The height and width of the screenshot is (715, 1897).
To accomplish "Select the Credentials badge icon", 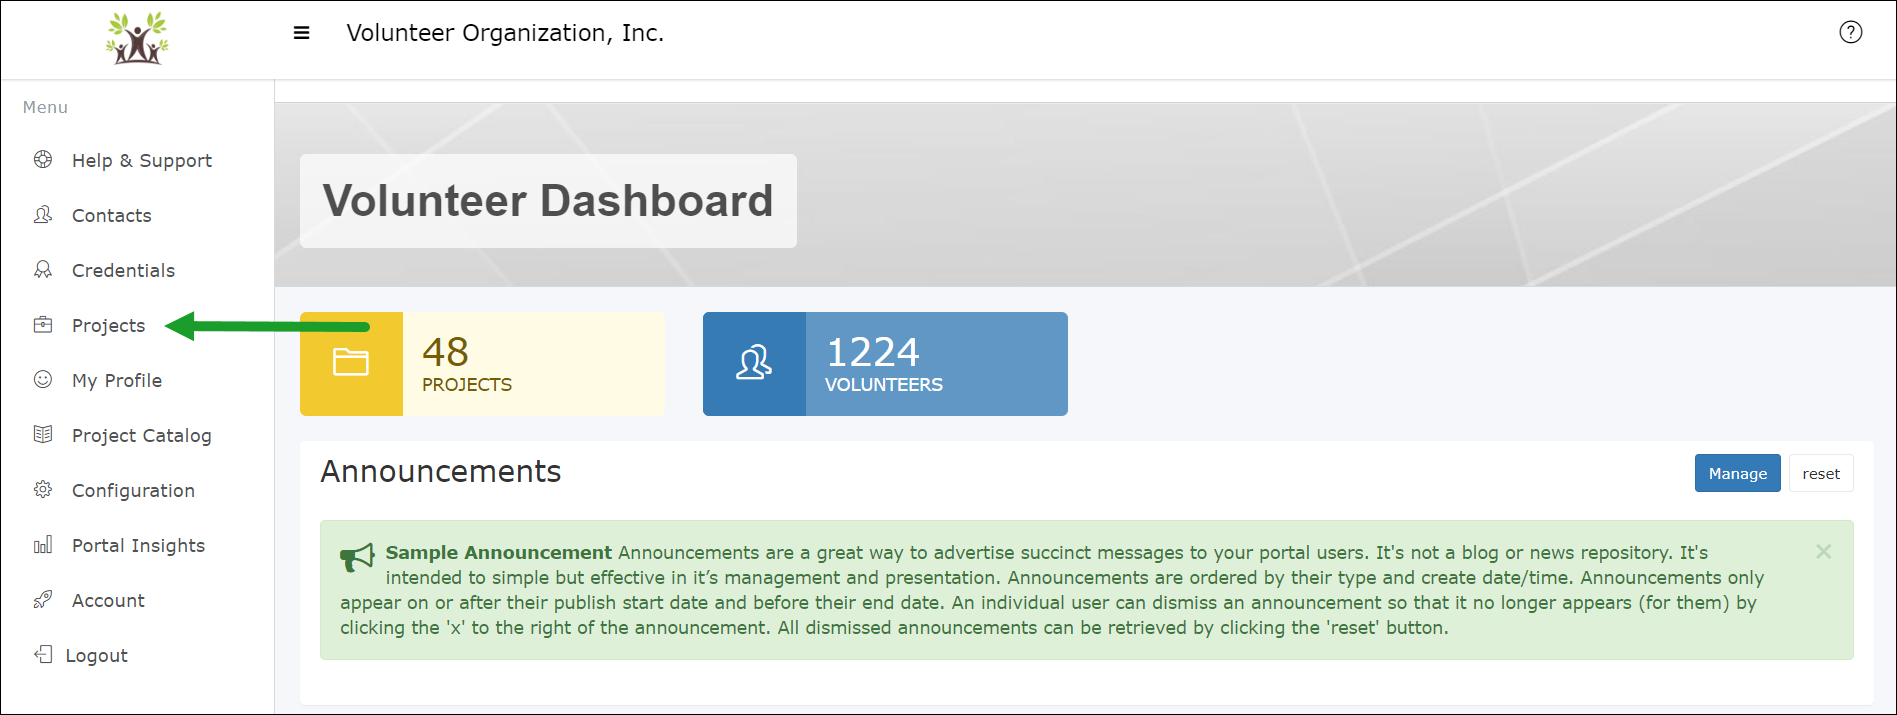I will (42, 269).
